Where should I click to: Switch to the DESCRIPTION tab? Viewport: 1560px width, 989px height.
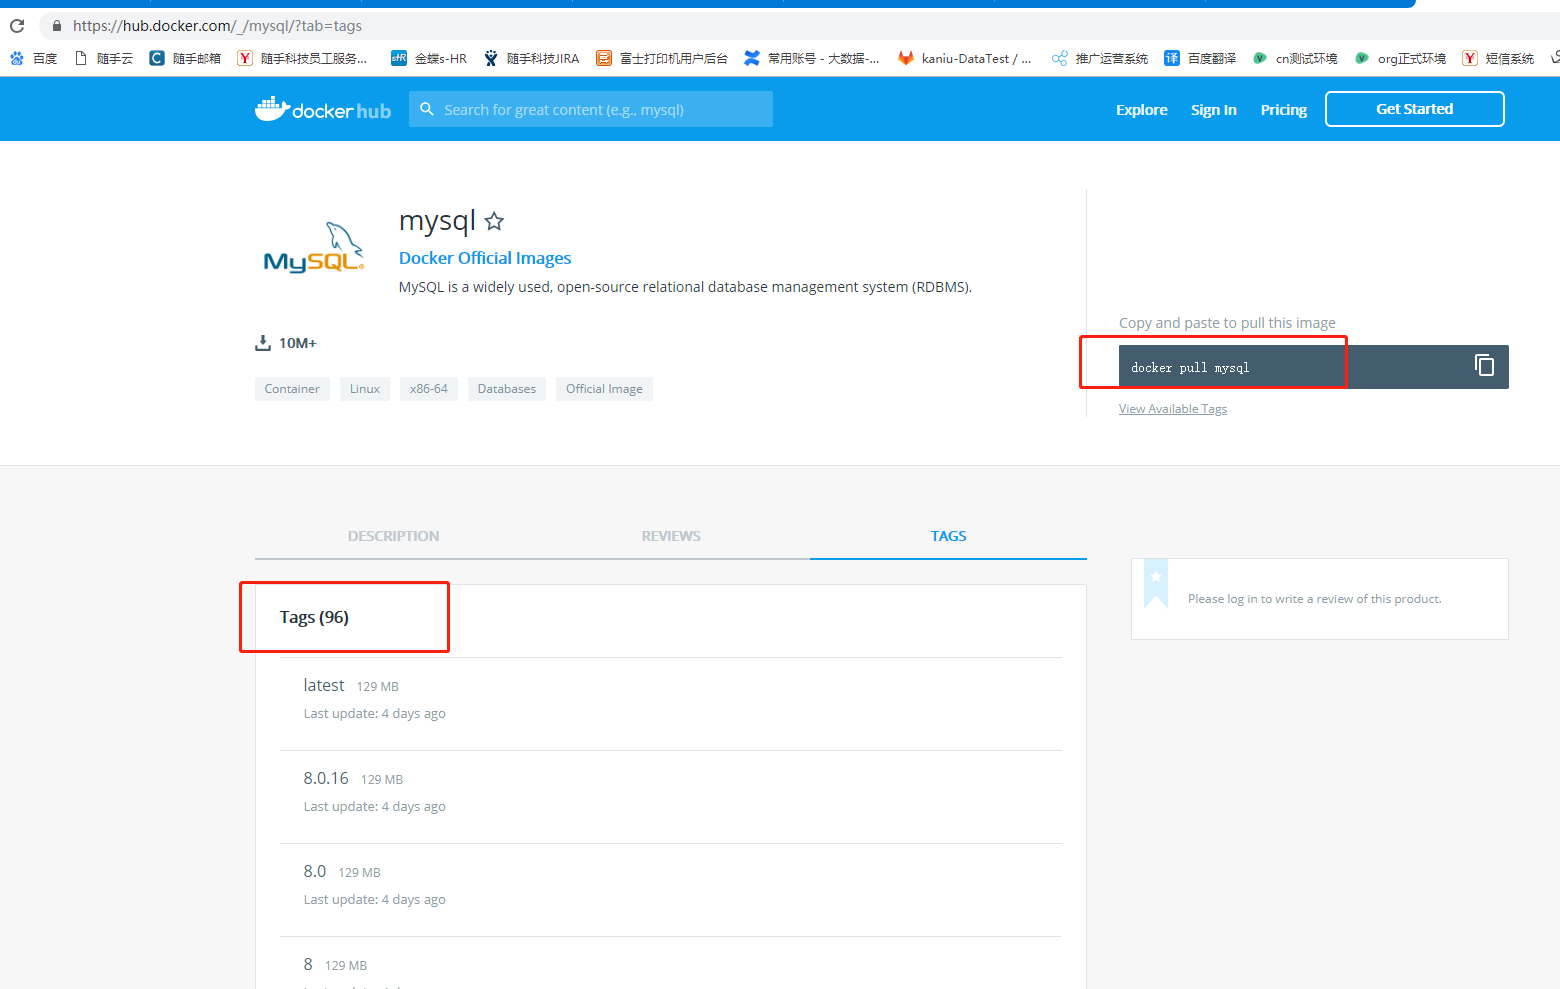click(393, 536)
